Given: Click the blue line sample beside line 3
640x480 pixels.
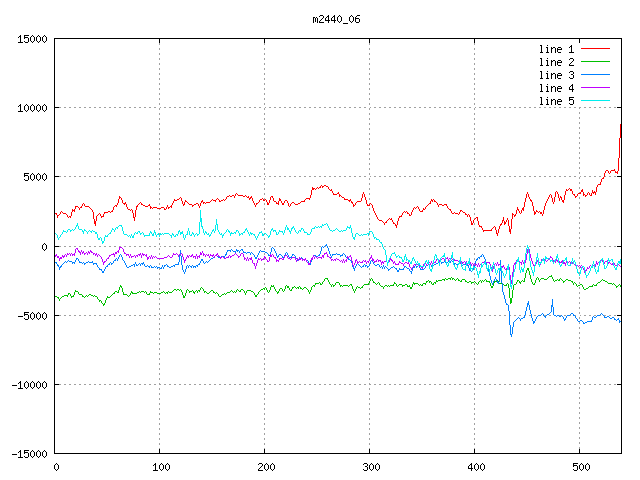Looking at the screenshot, I should click(x=595, y=75).
